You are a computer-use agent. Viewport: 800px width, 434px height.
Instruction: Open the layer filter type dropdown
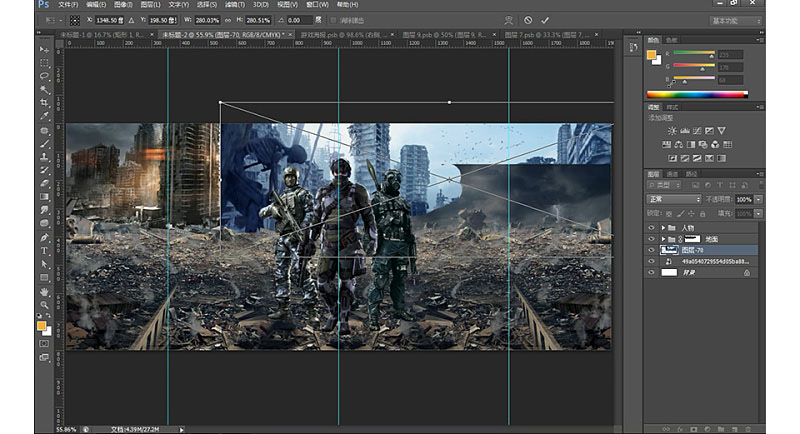(664, 185)
